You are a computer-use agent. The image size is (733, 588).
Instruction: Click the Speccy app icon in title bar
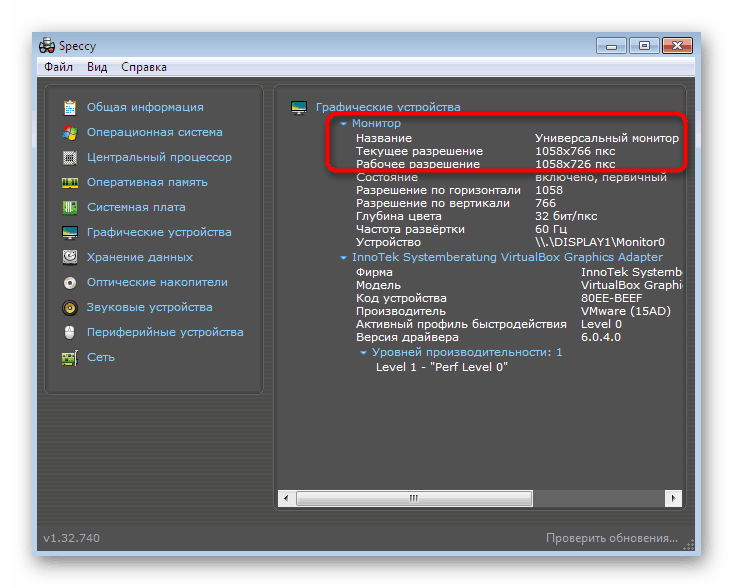click(x=47, y=46)
